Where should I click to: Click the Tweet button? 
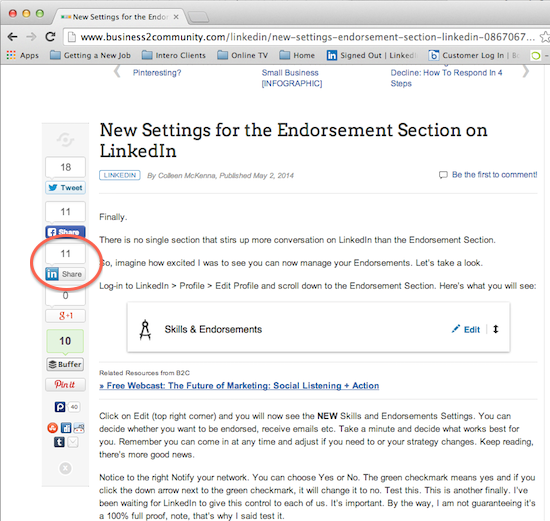tap(65, 188)
